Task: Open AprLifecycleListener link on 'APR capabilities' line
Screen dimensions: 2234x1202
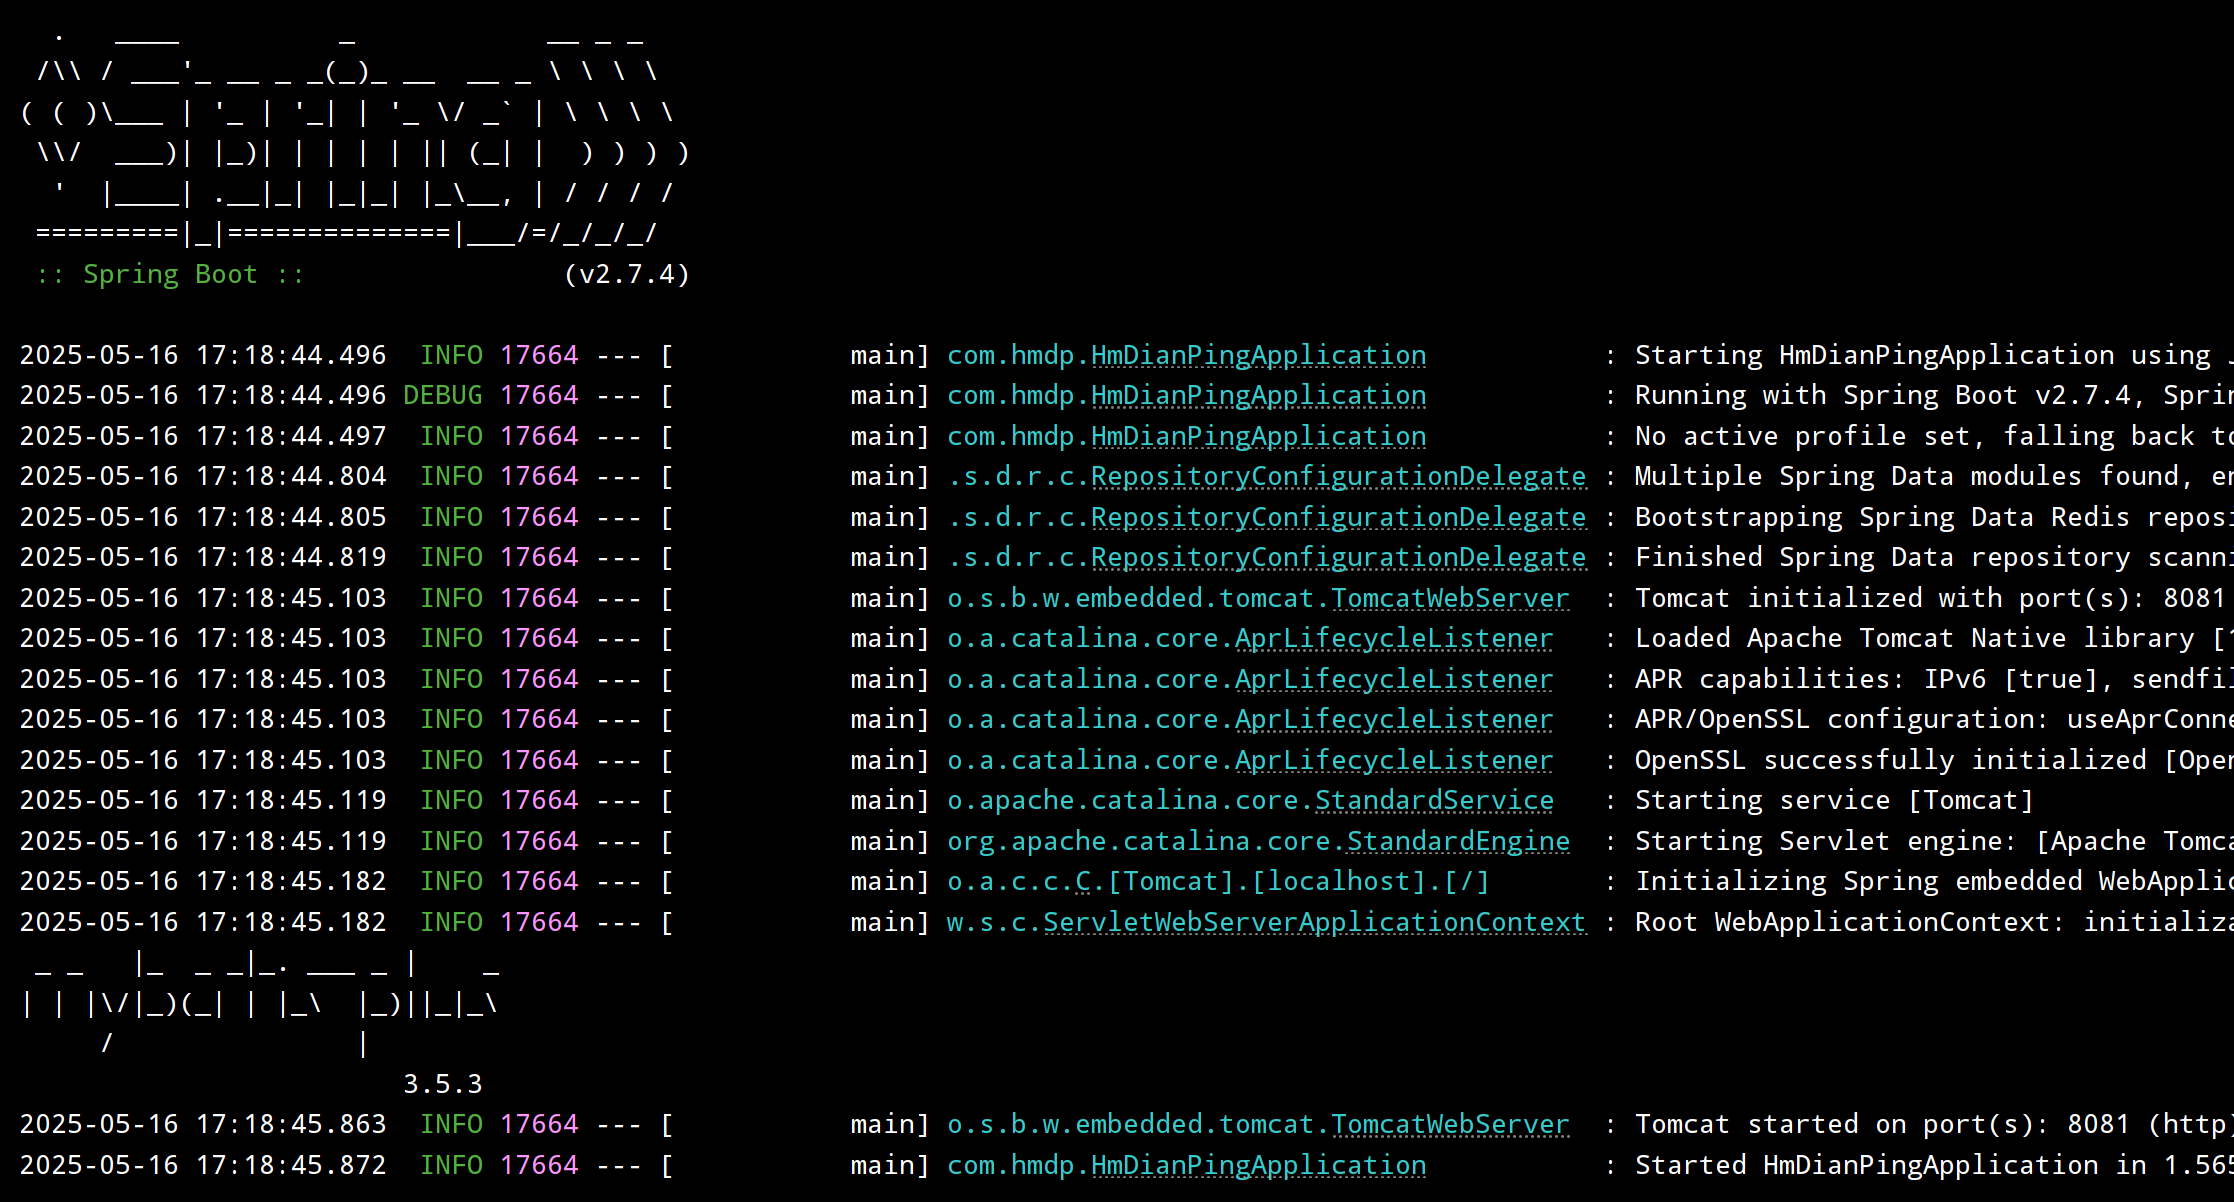Action: [x=1394, y=680]
